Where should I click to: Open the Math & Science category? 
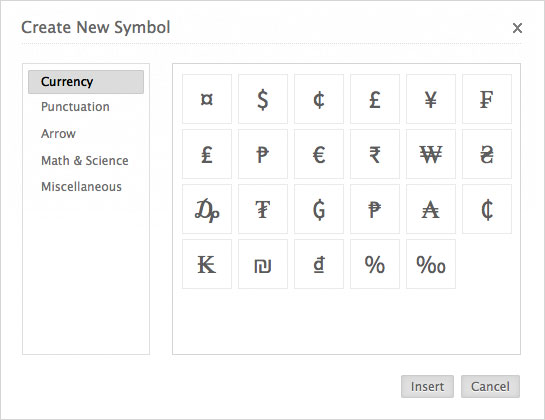point(84,161)
